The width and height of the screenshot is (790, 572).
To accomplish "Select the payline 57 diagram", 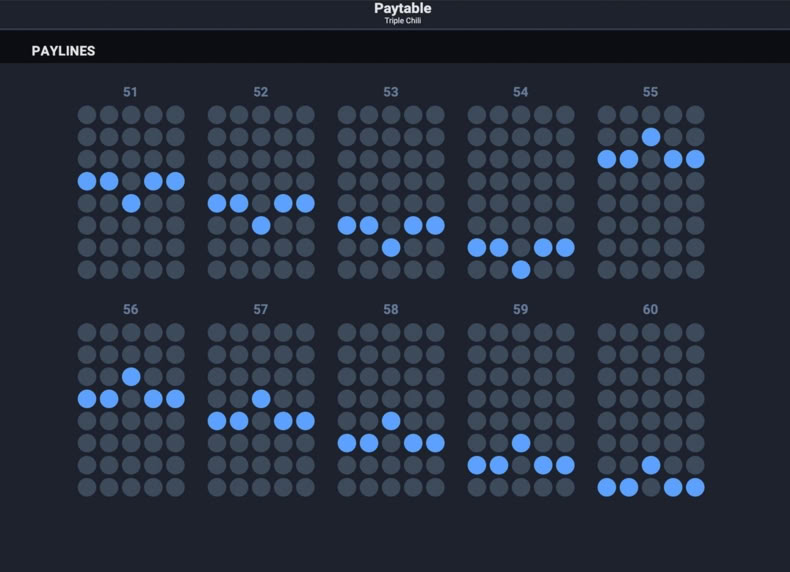I will [261, 410].
